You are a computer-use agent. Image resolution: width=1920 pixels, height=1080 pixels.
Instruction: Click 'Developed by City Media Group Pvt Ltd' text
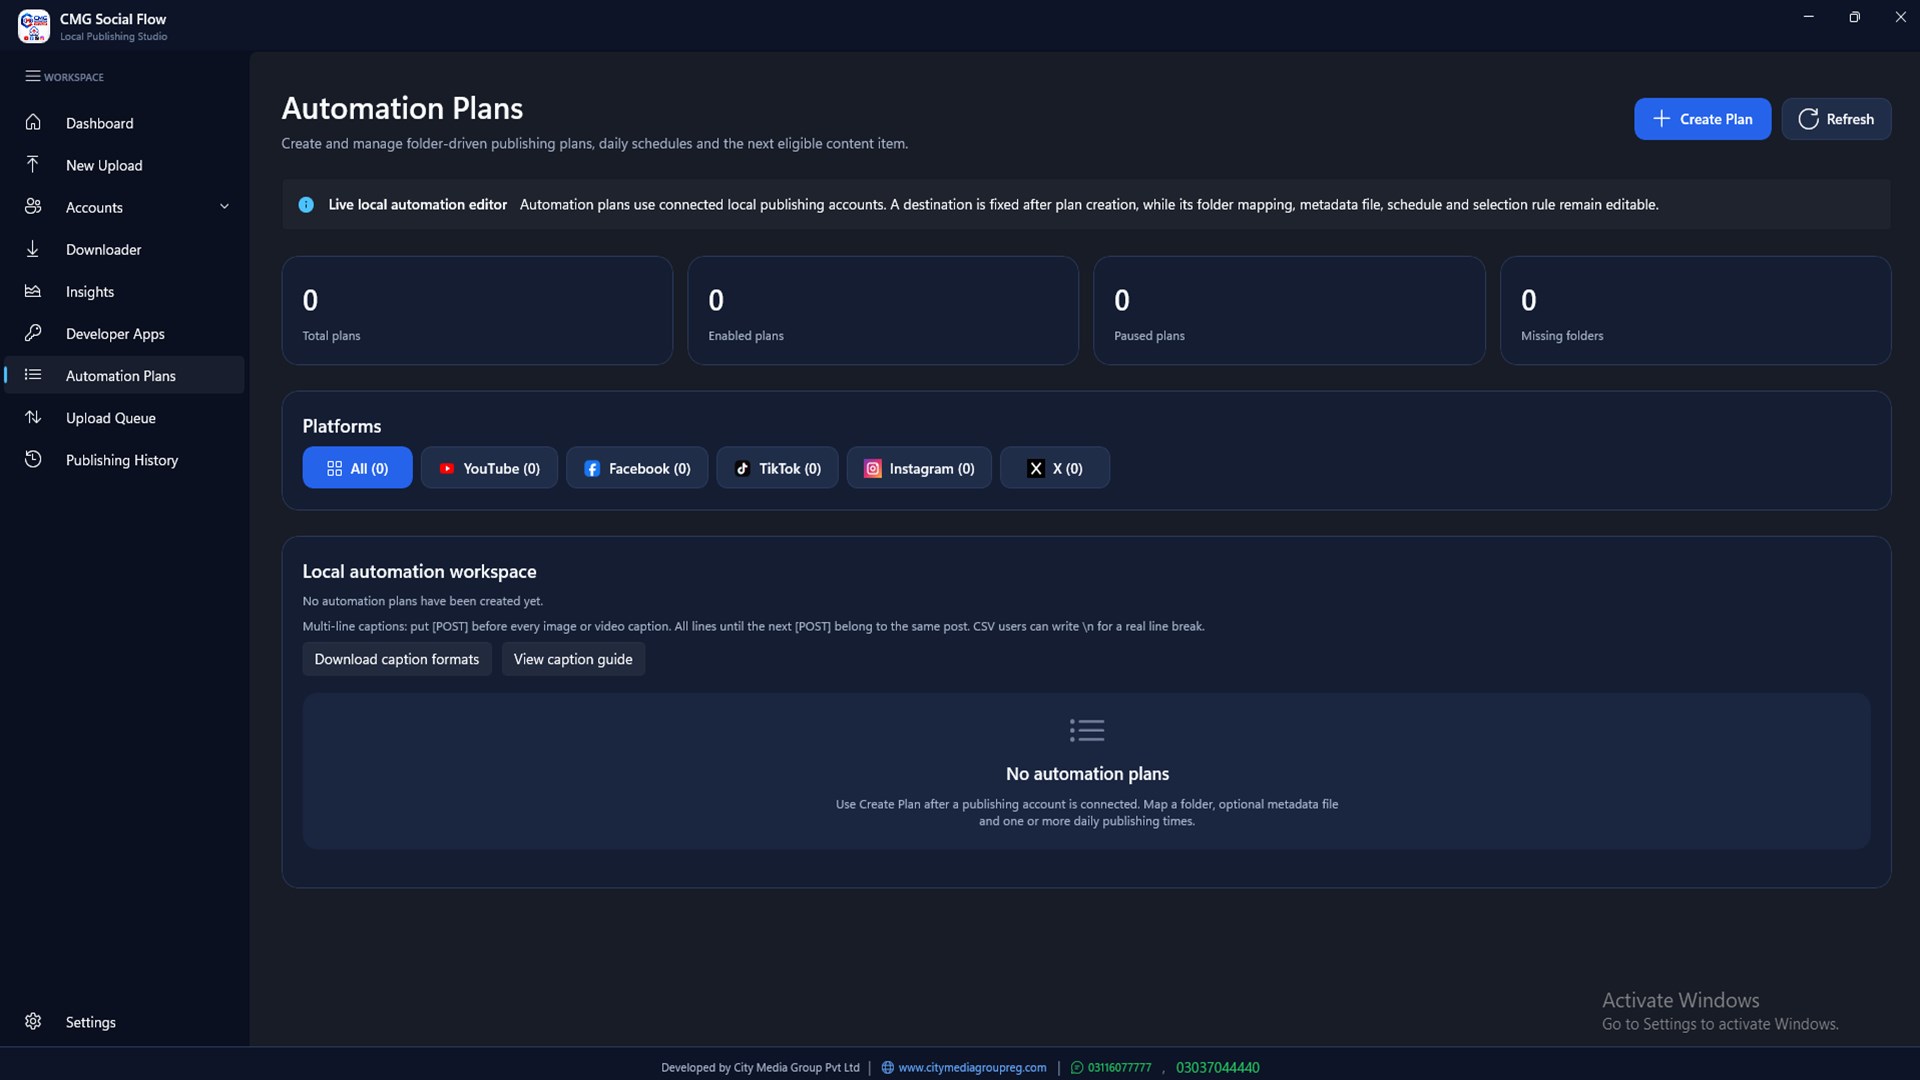coord(760,1067)
